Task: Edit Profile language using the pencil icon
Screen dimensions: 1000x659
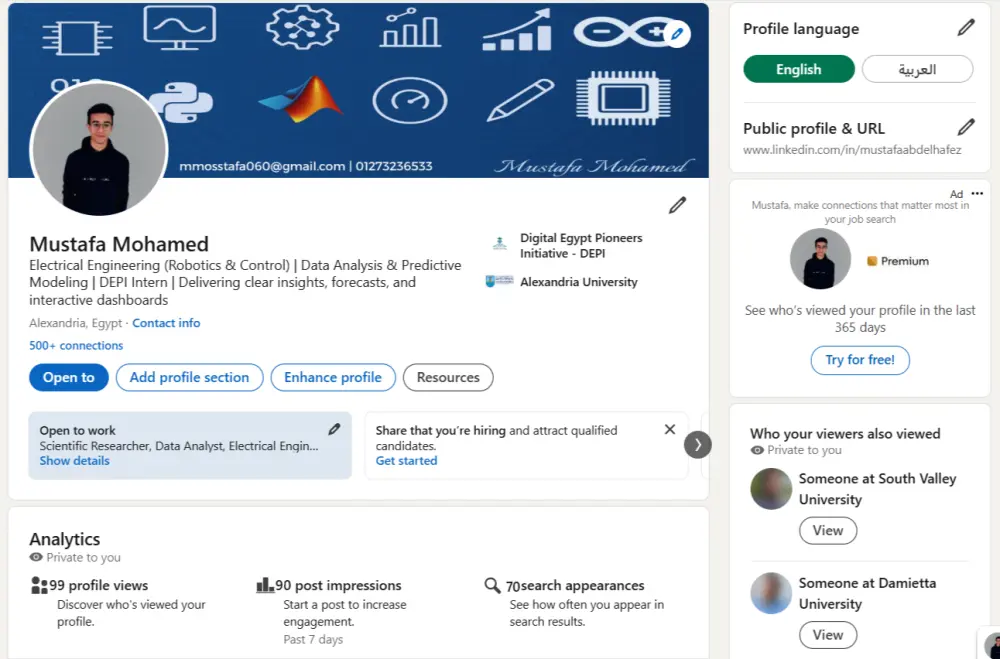Action: pos(964,28)
